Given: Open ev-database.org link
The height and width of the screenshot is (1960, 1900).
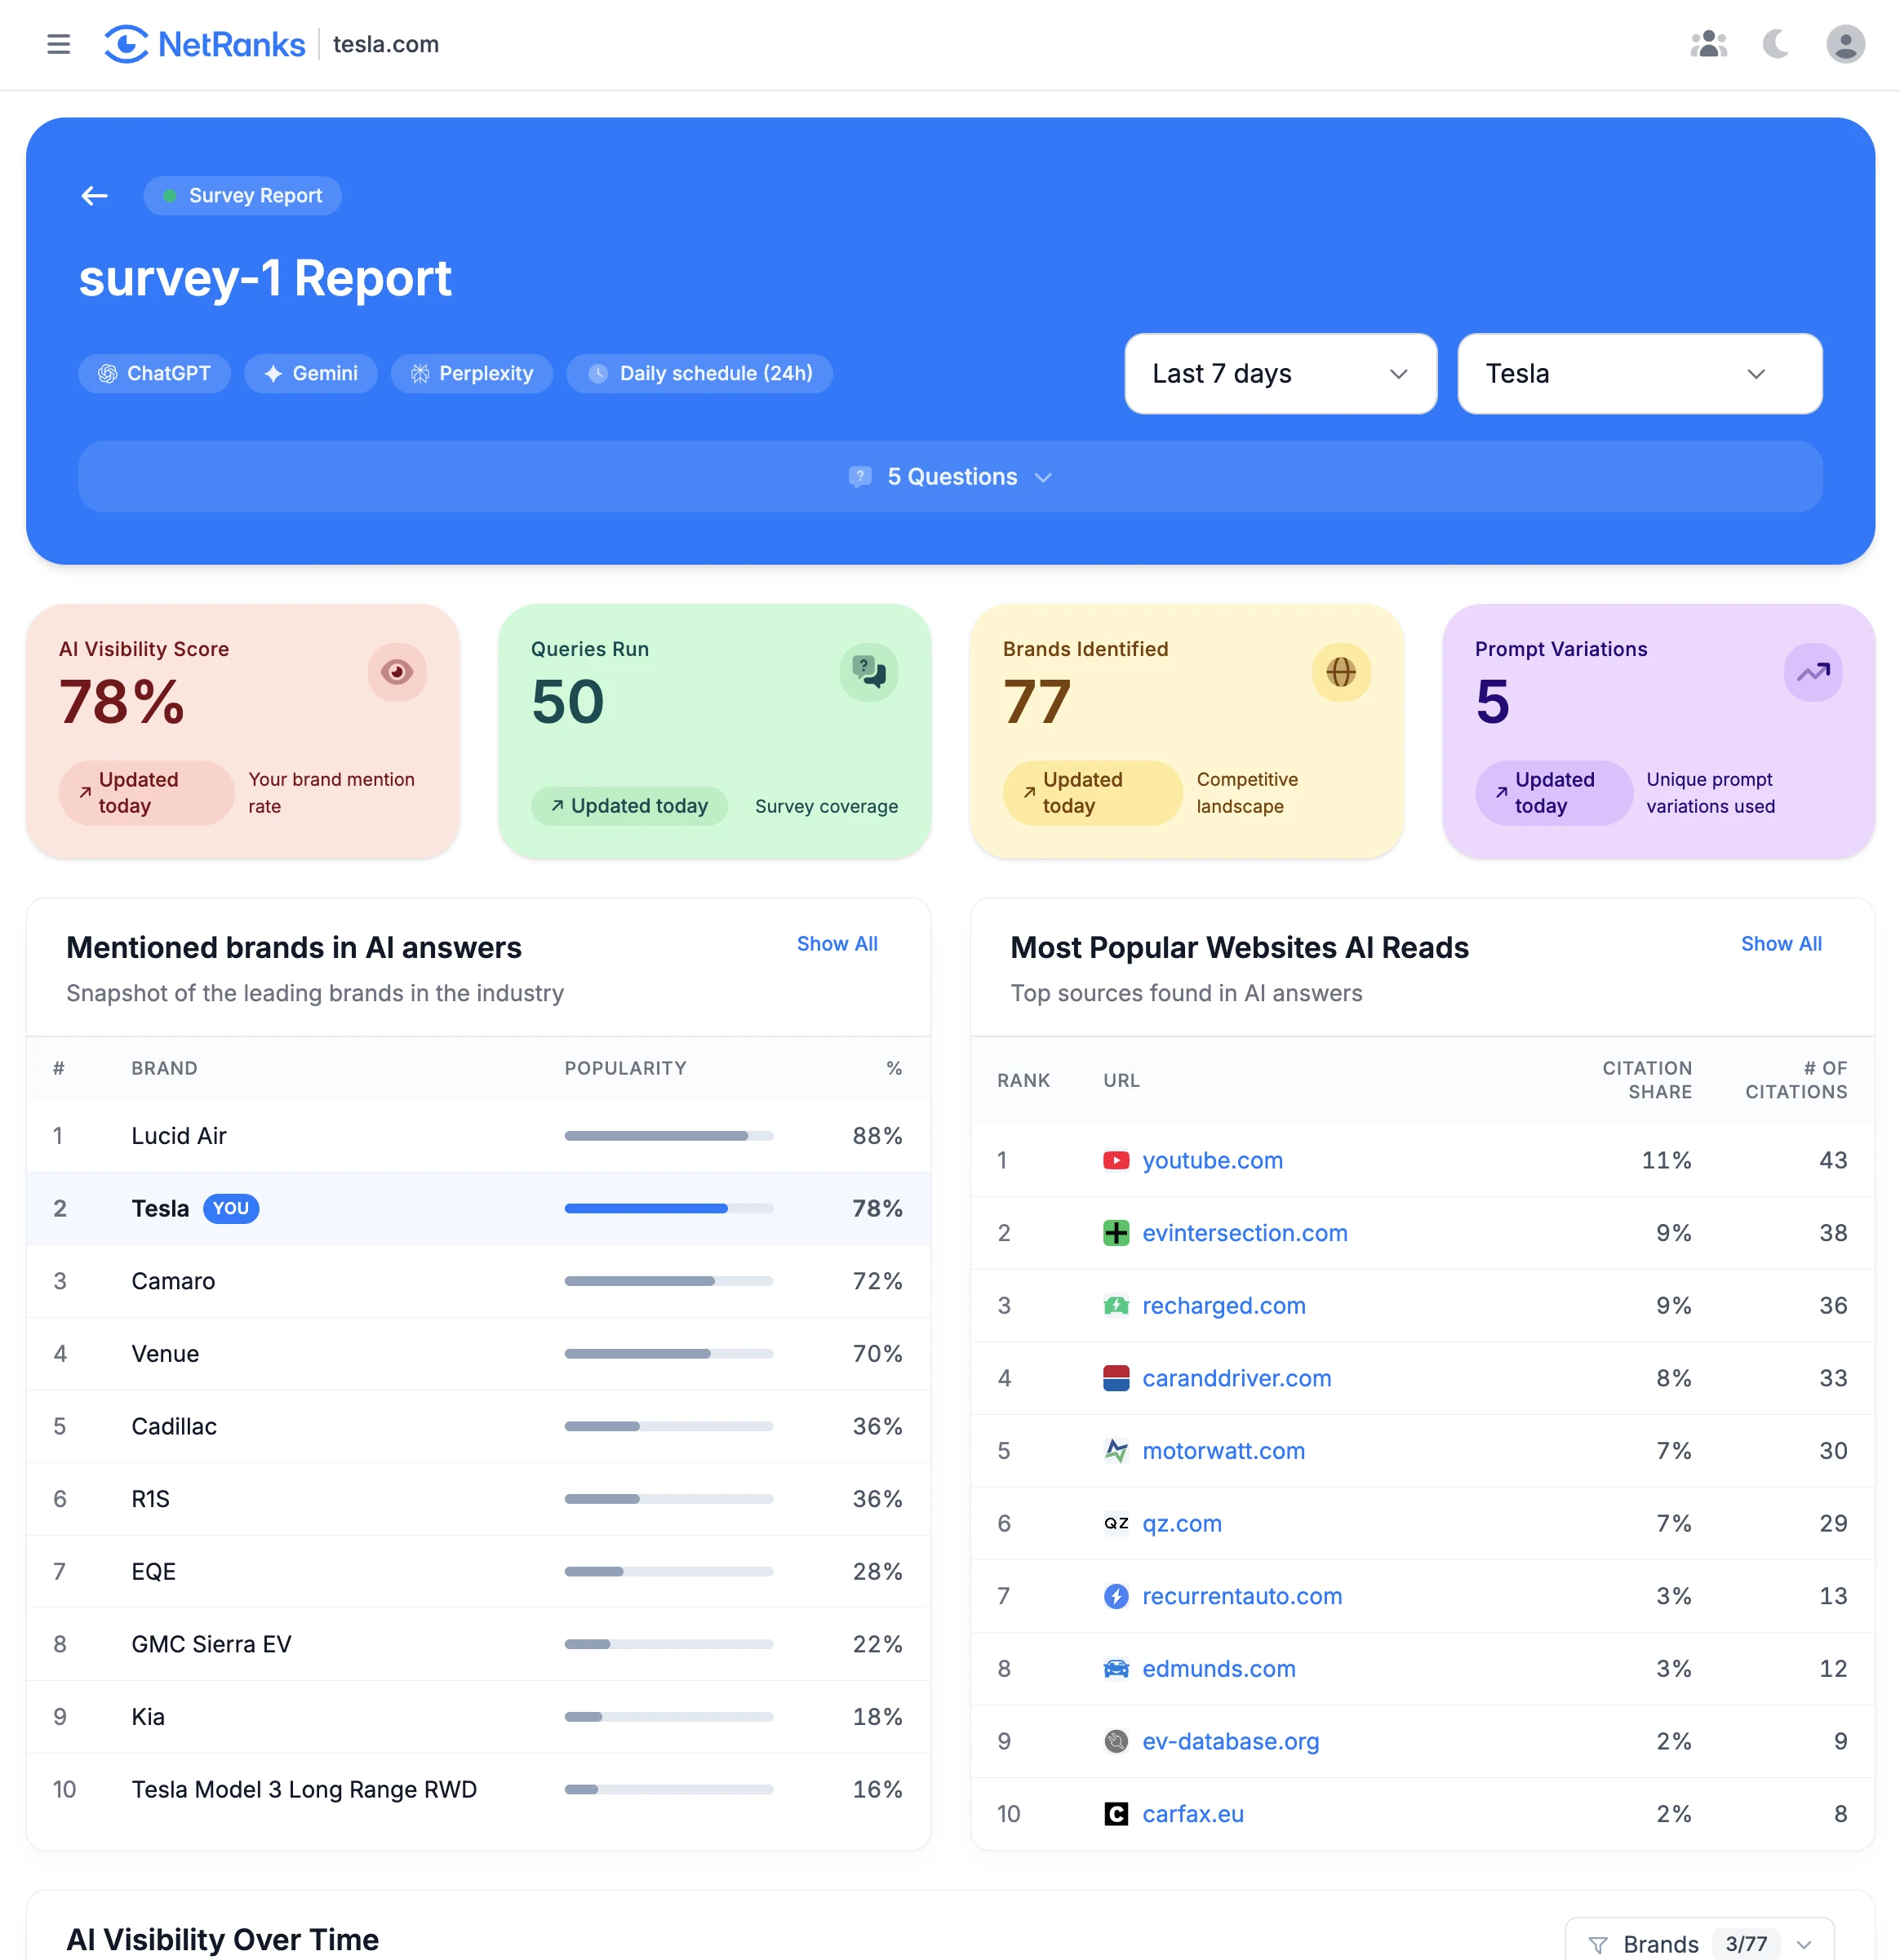Looking at the screenshot, I should (x=1231, y=1741).
